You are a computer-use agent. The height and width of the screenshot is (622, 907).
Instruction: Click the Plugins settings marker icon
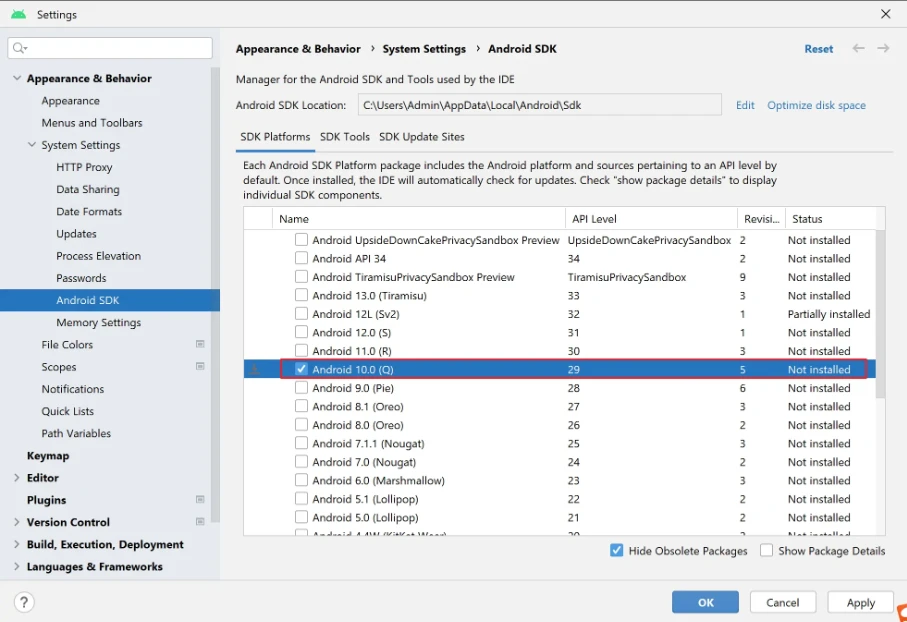[x=200, y=500]
